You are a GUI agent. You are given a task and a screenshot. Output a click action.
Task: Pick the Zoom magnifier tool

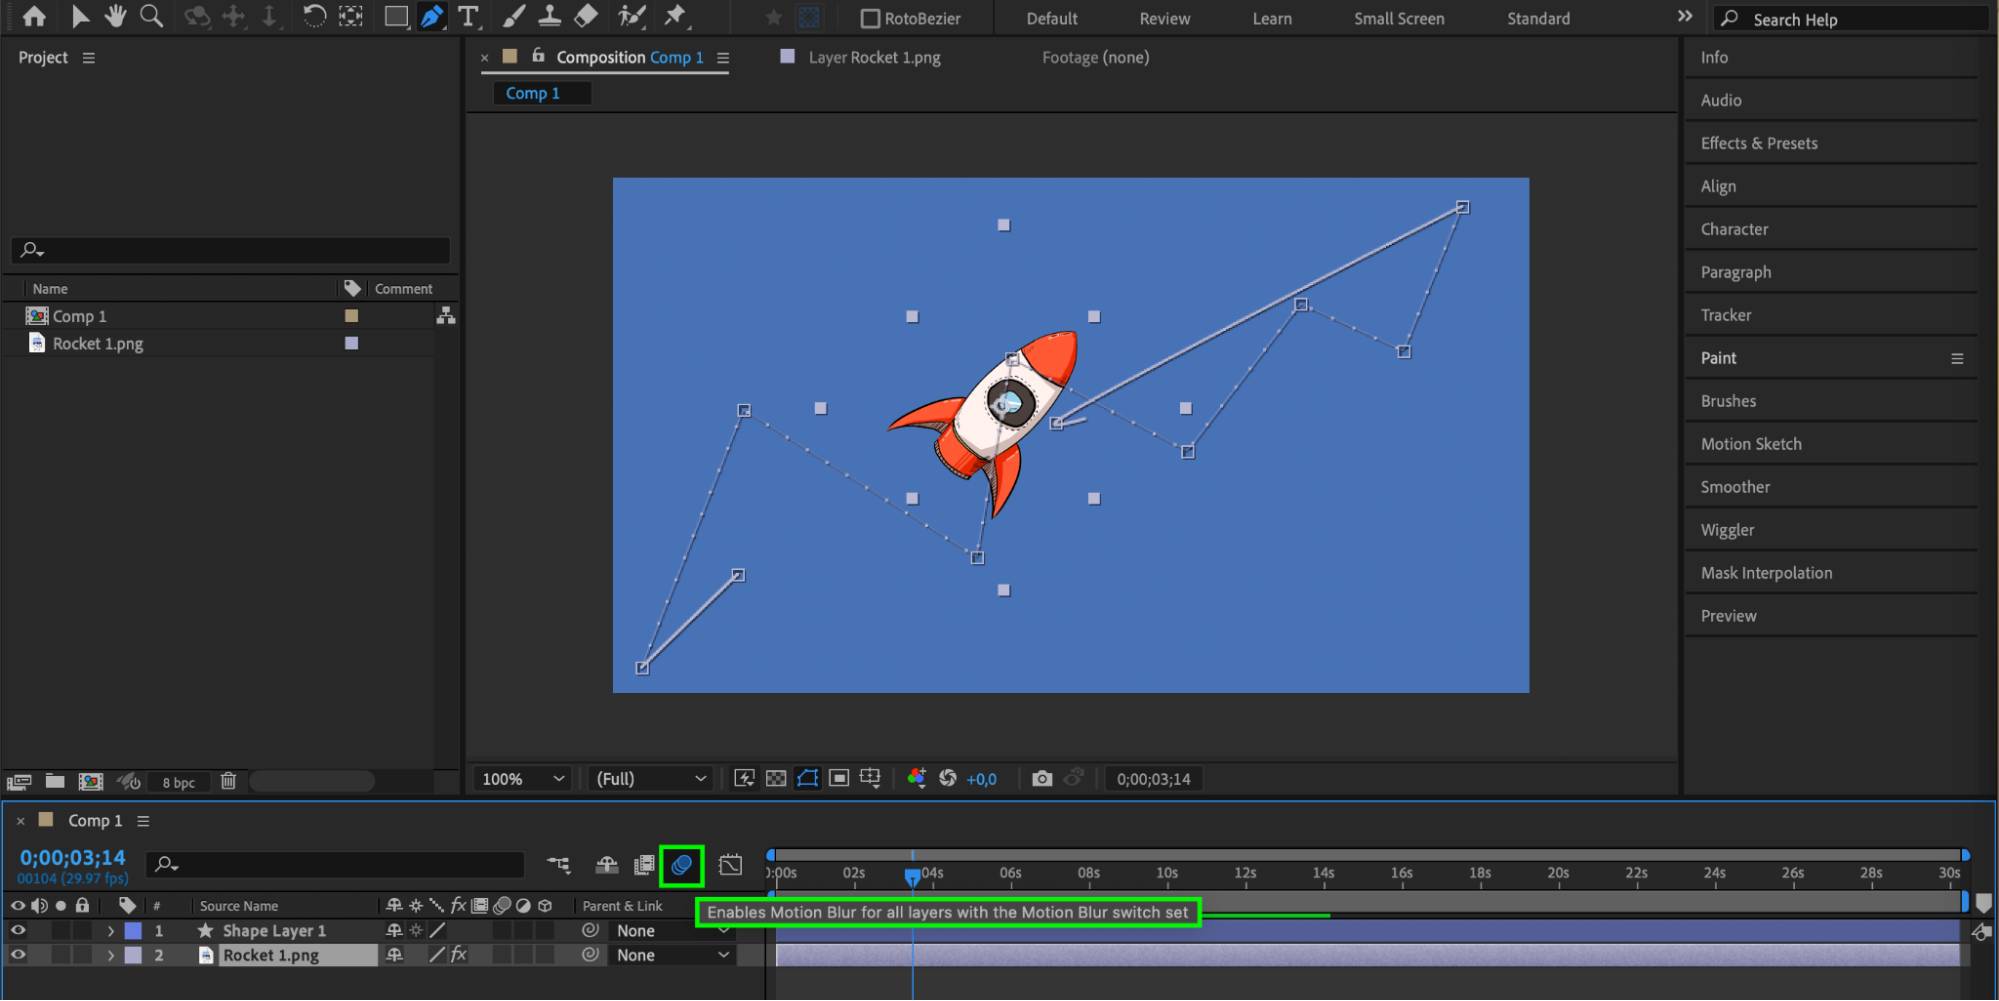click(152, 17)
